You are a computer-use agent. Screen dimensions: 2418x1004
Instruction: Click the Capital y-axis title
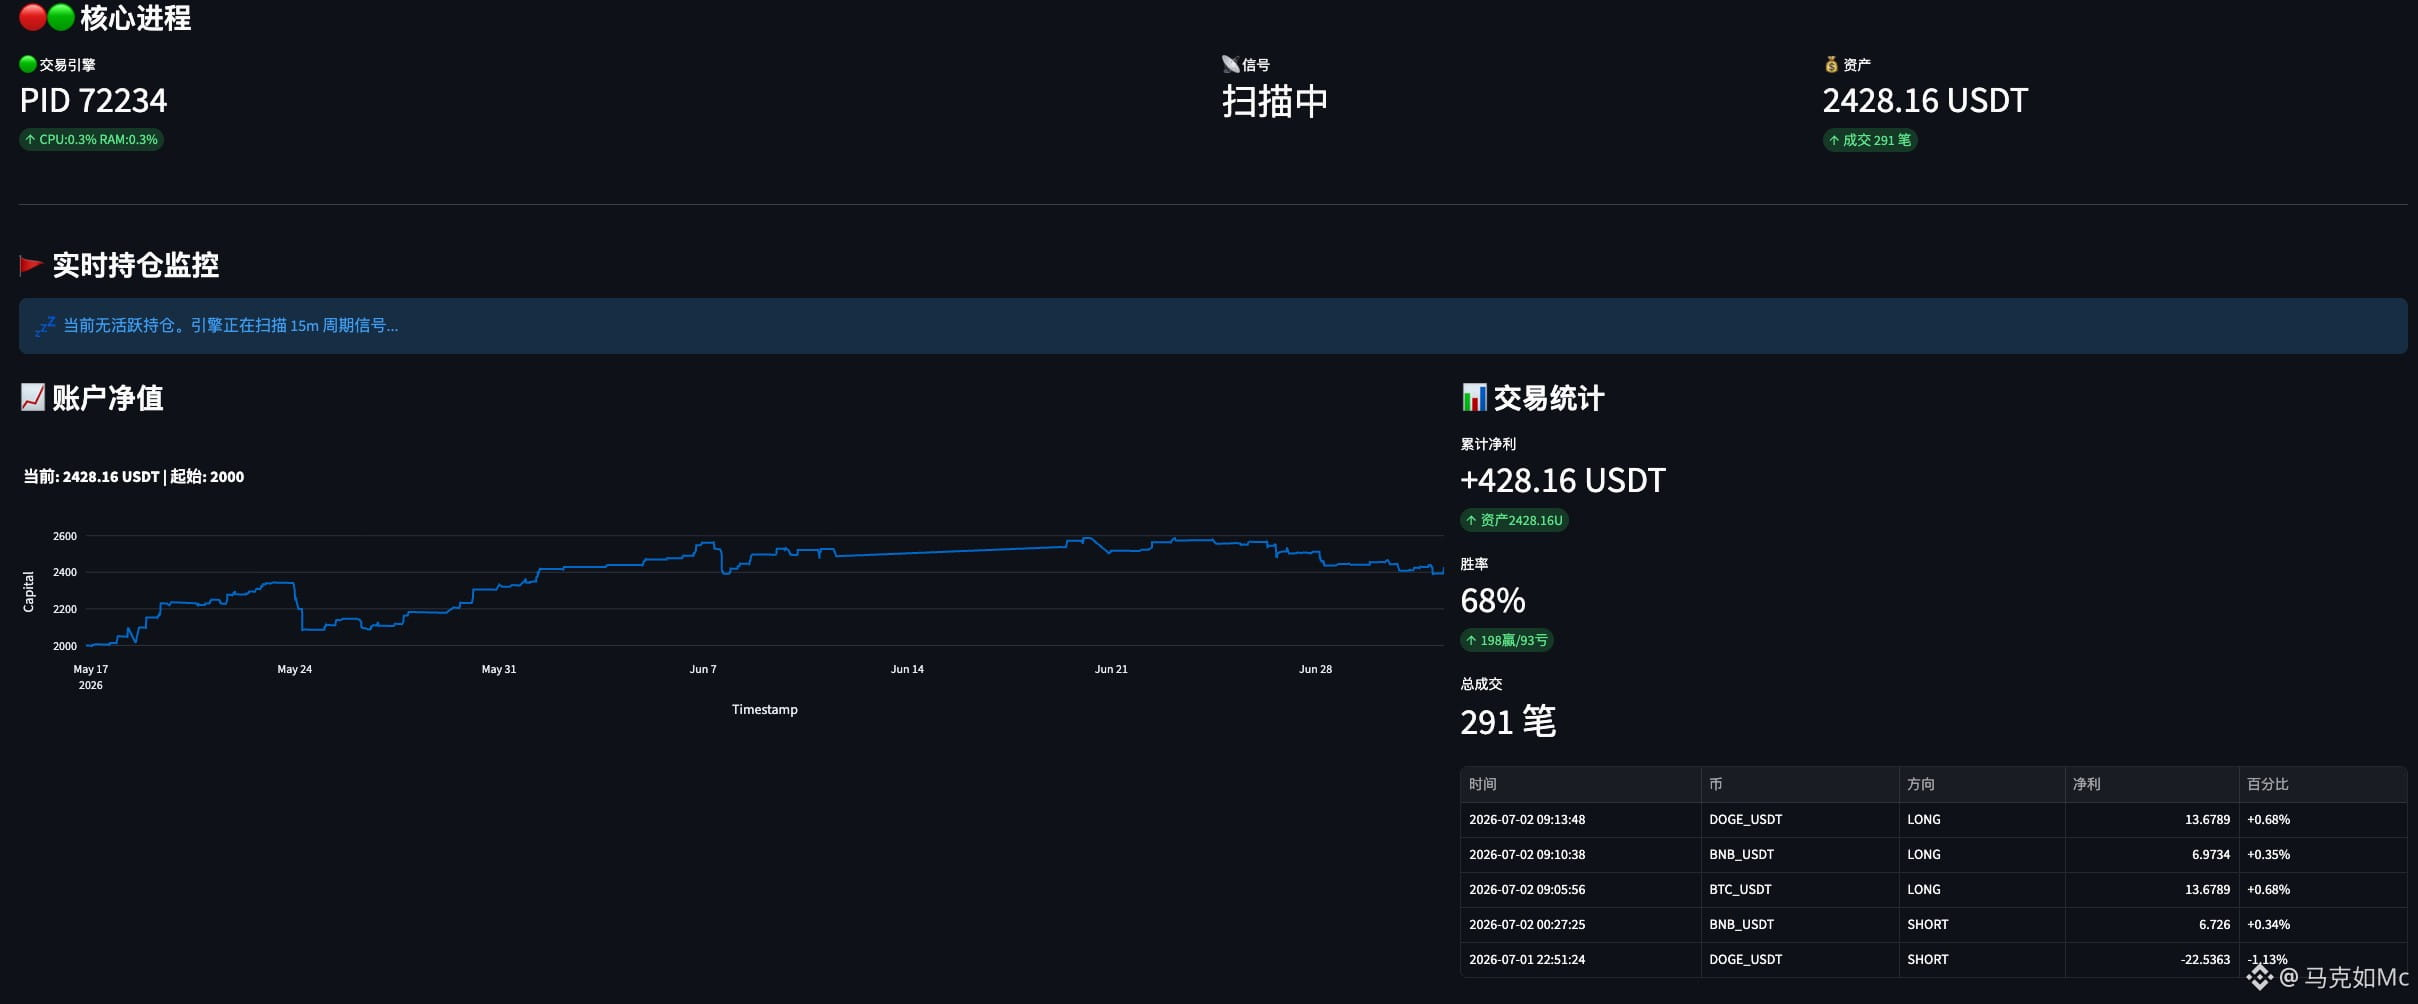28,592
